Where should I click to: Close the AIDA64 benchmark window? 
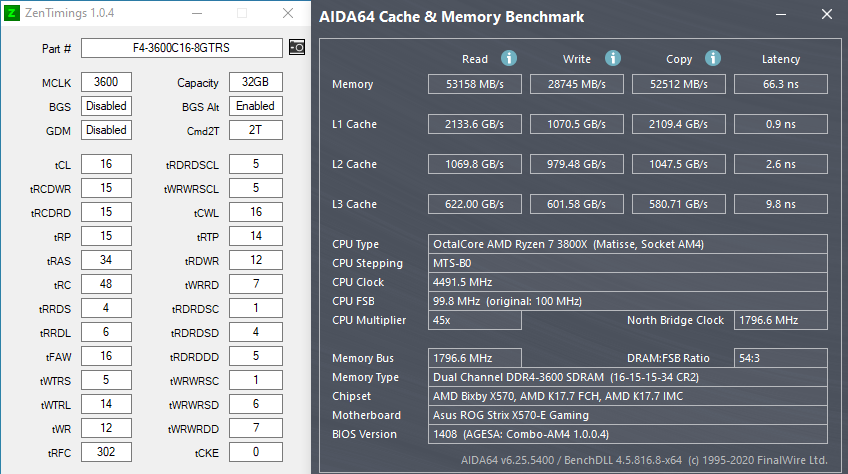pyautogui.click(x=826, y=15)
